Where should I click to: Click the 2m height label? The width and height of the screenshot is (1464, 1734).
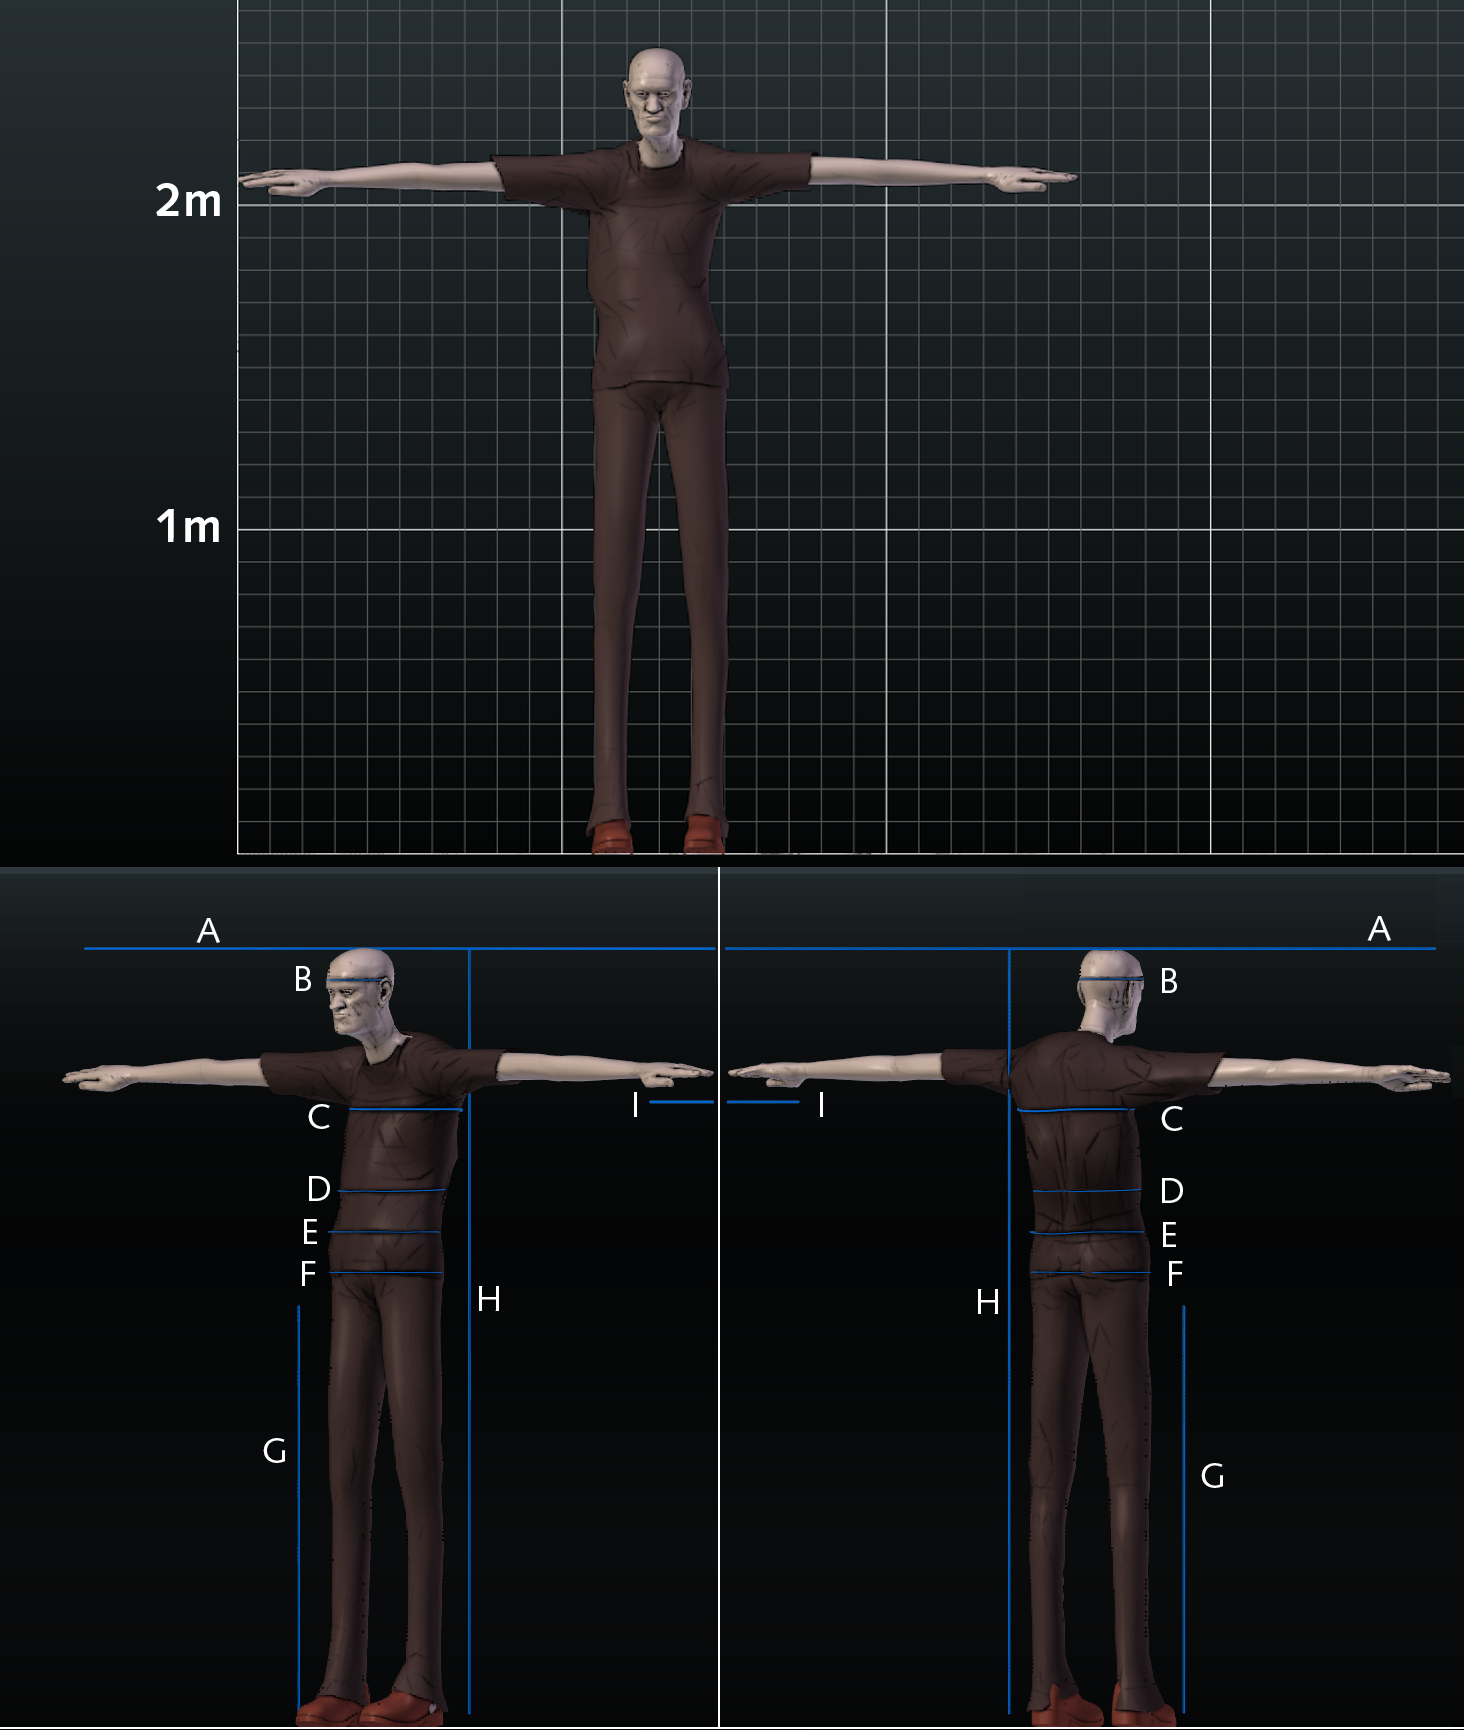tap(188, 201)
